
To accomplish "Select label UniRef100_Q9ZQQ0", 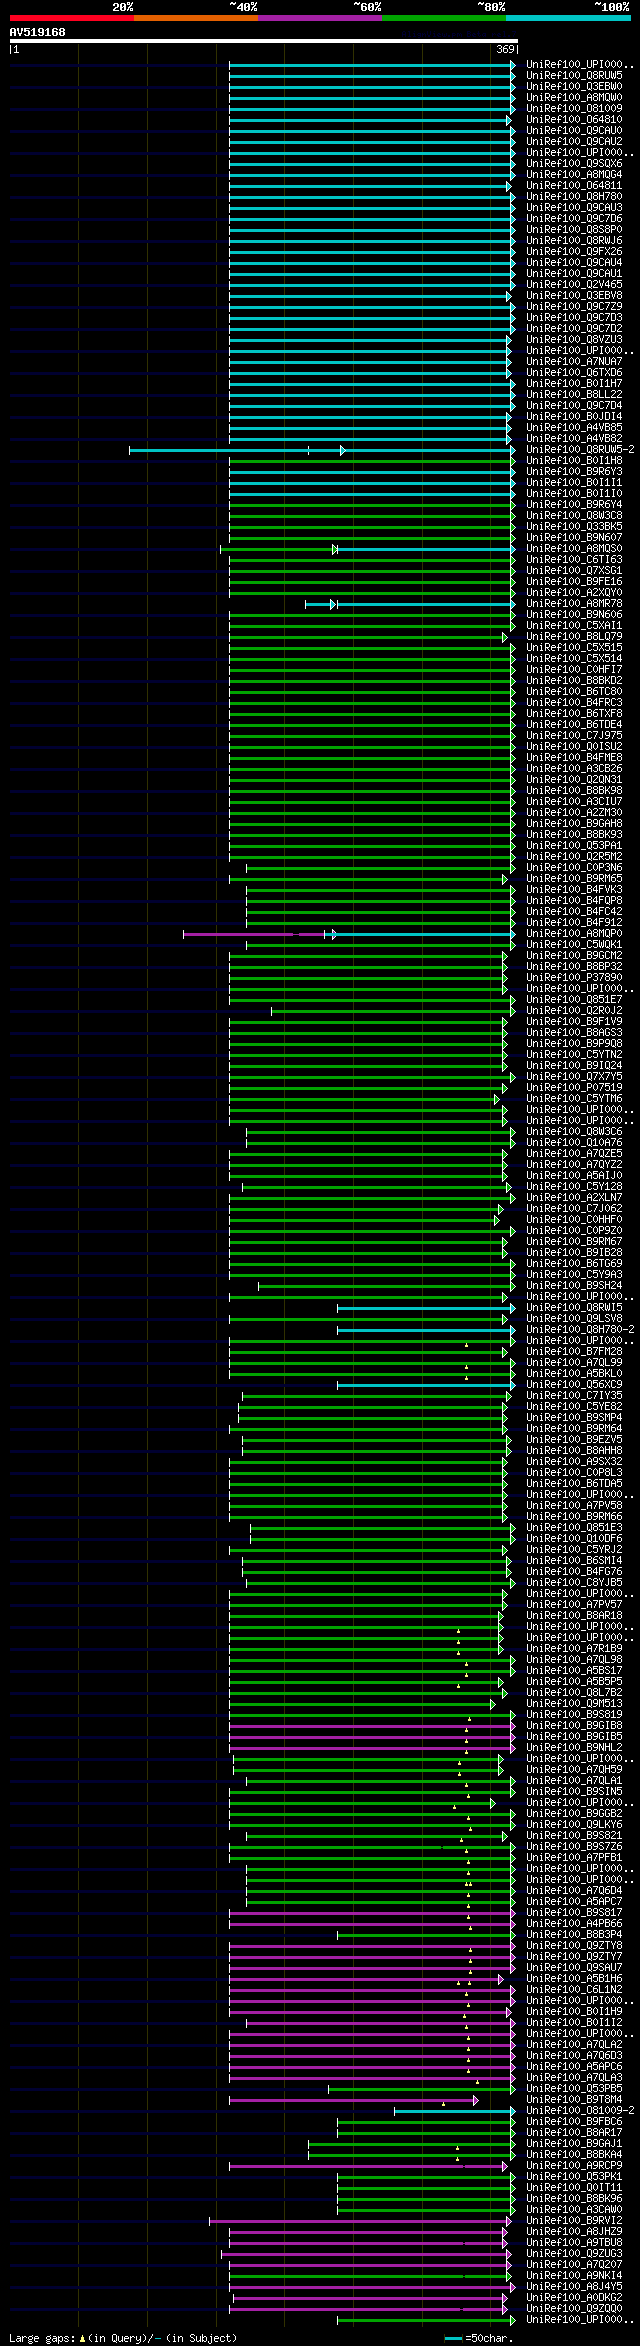I will [x=574, y=2308].
